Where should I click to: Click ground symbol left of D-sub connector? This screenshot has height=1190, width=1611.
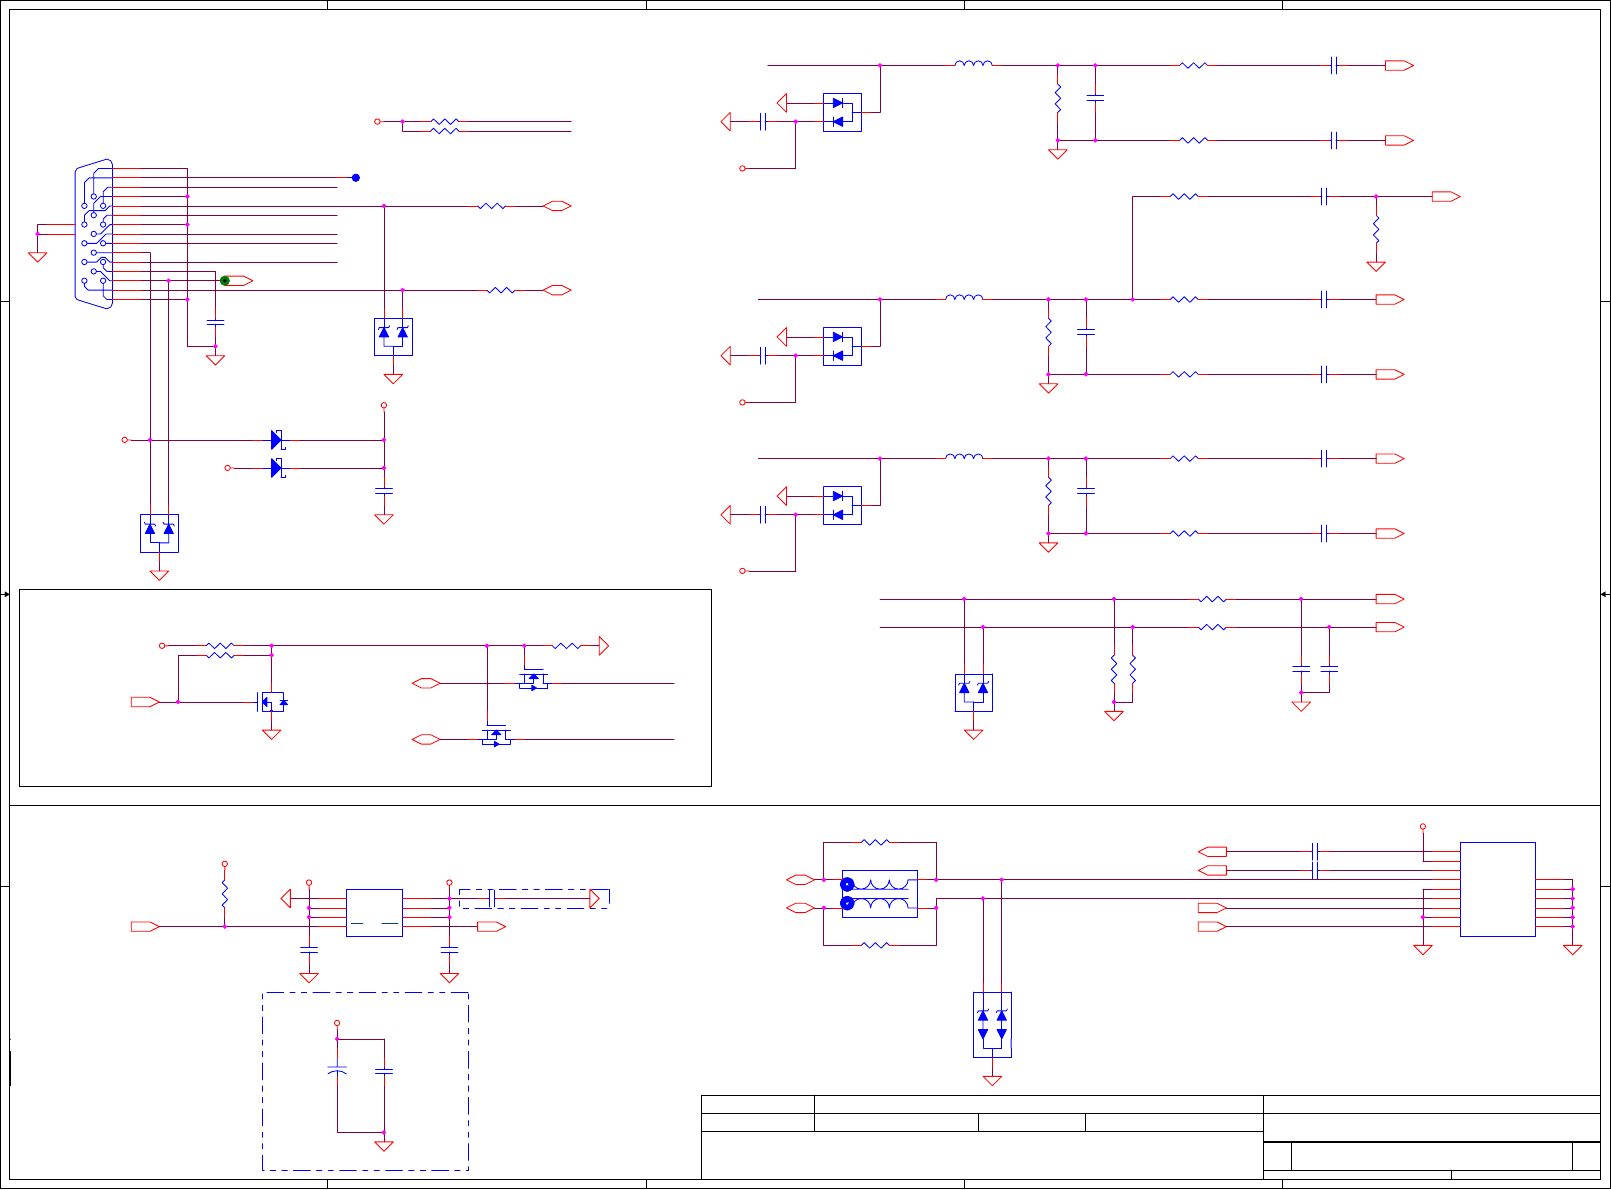coord(38,256)
